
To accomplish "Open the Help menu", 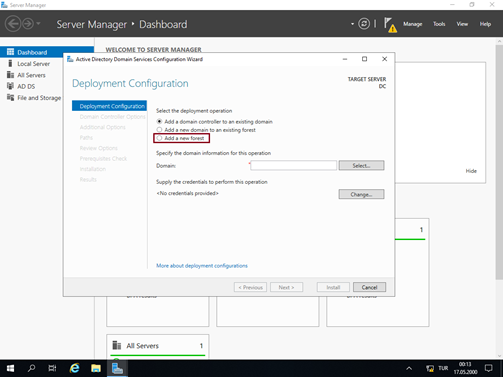I will [x=485, y=24].
